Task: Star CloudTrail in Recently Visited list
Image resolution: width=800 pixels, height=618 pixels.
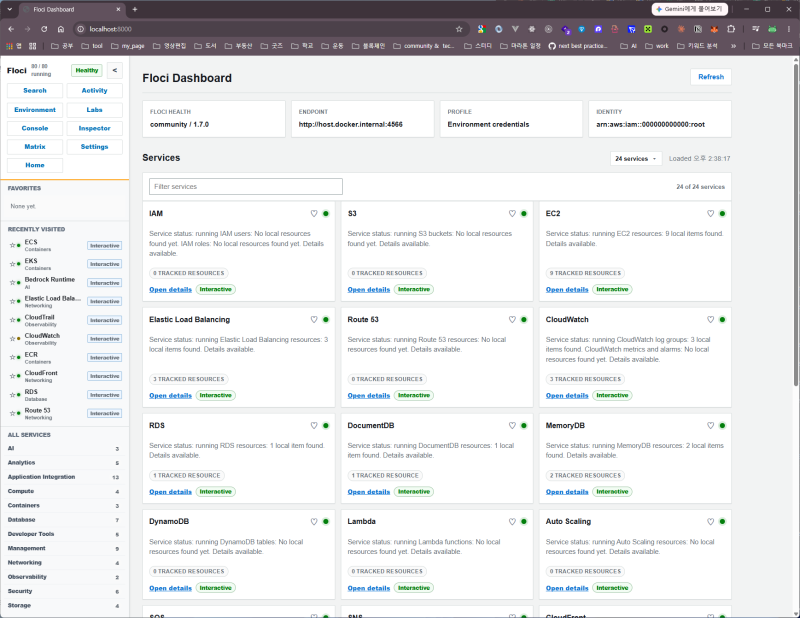Action: [12, 320]
